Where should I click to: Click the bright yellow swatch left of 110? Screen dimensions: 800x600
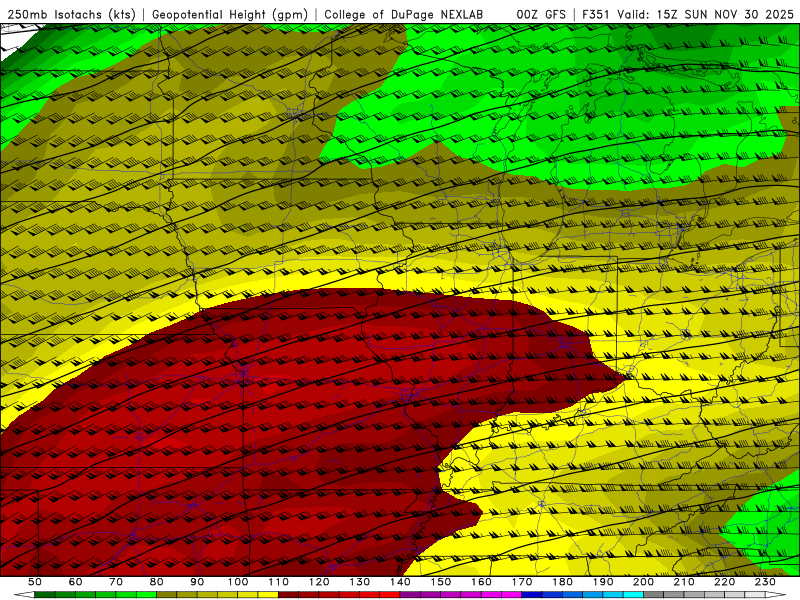click(268, 594)
